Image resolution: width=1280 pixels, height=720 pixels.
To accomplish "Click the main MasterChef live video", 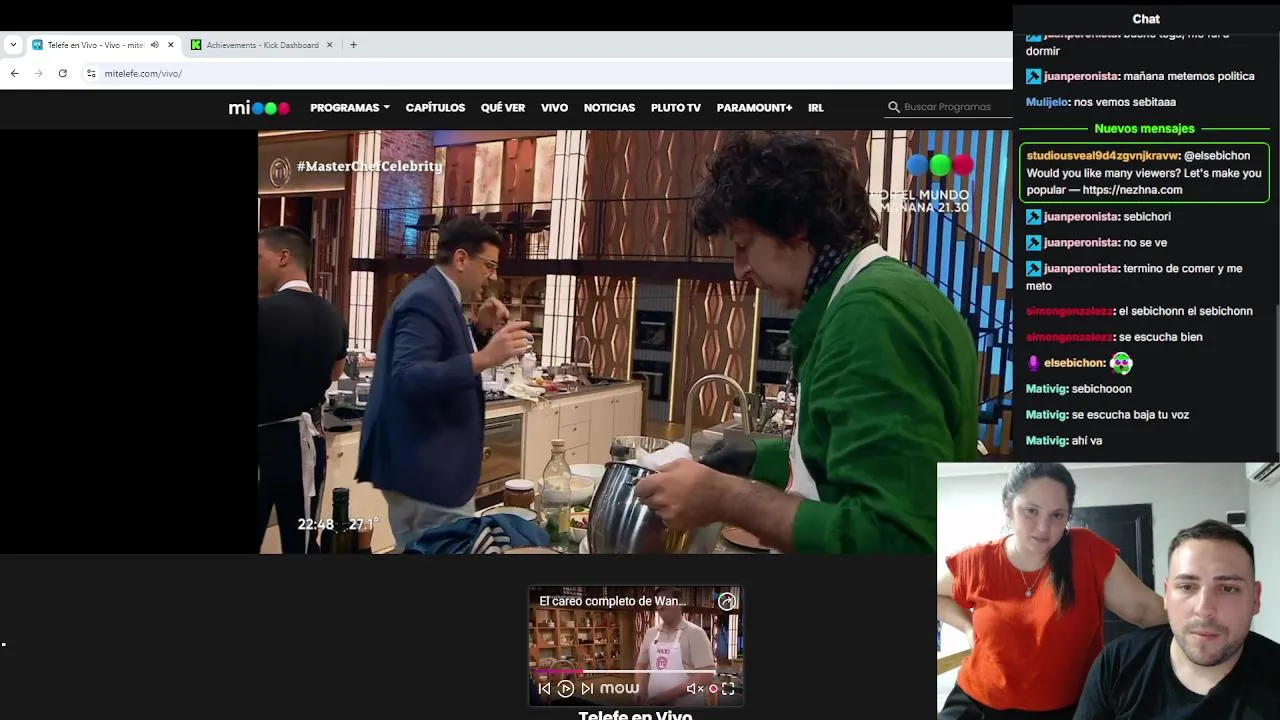I will pyautogui.click(x=635, y=342).
